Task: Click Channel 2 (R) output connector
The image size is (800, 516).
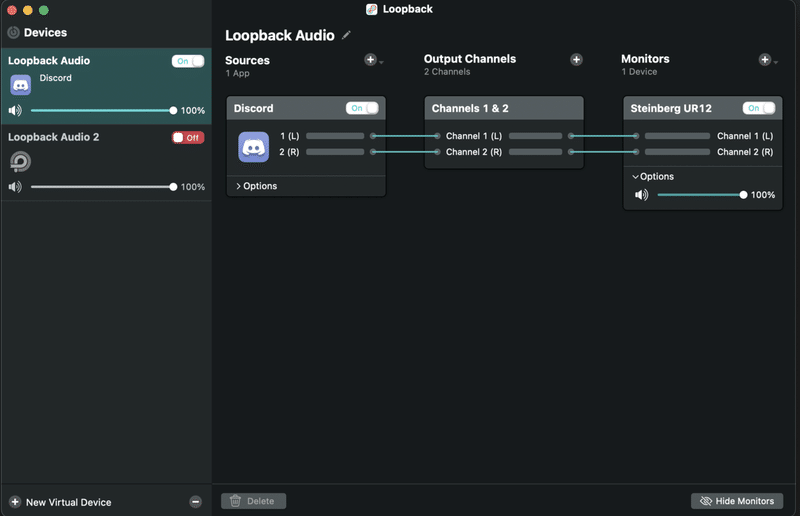Action: pos(571,152)
